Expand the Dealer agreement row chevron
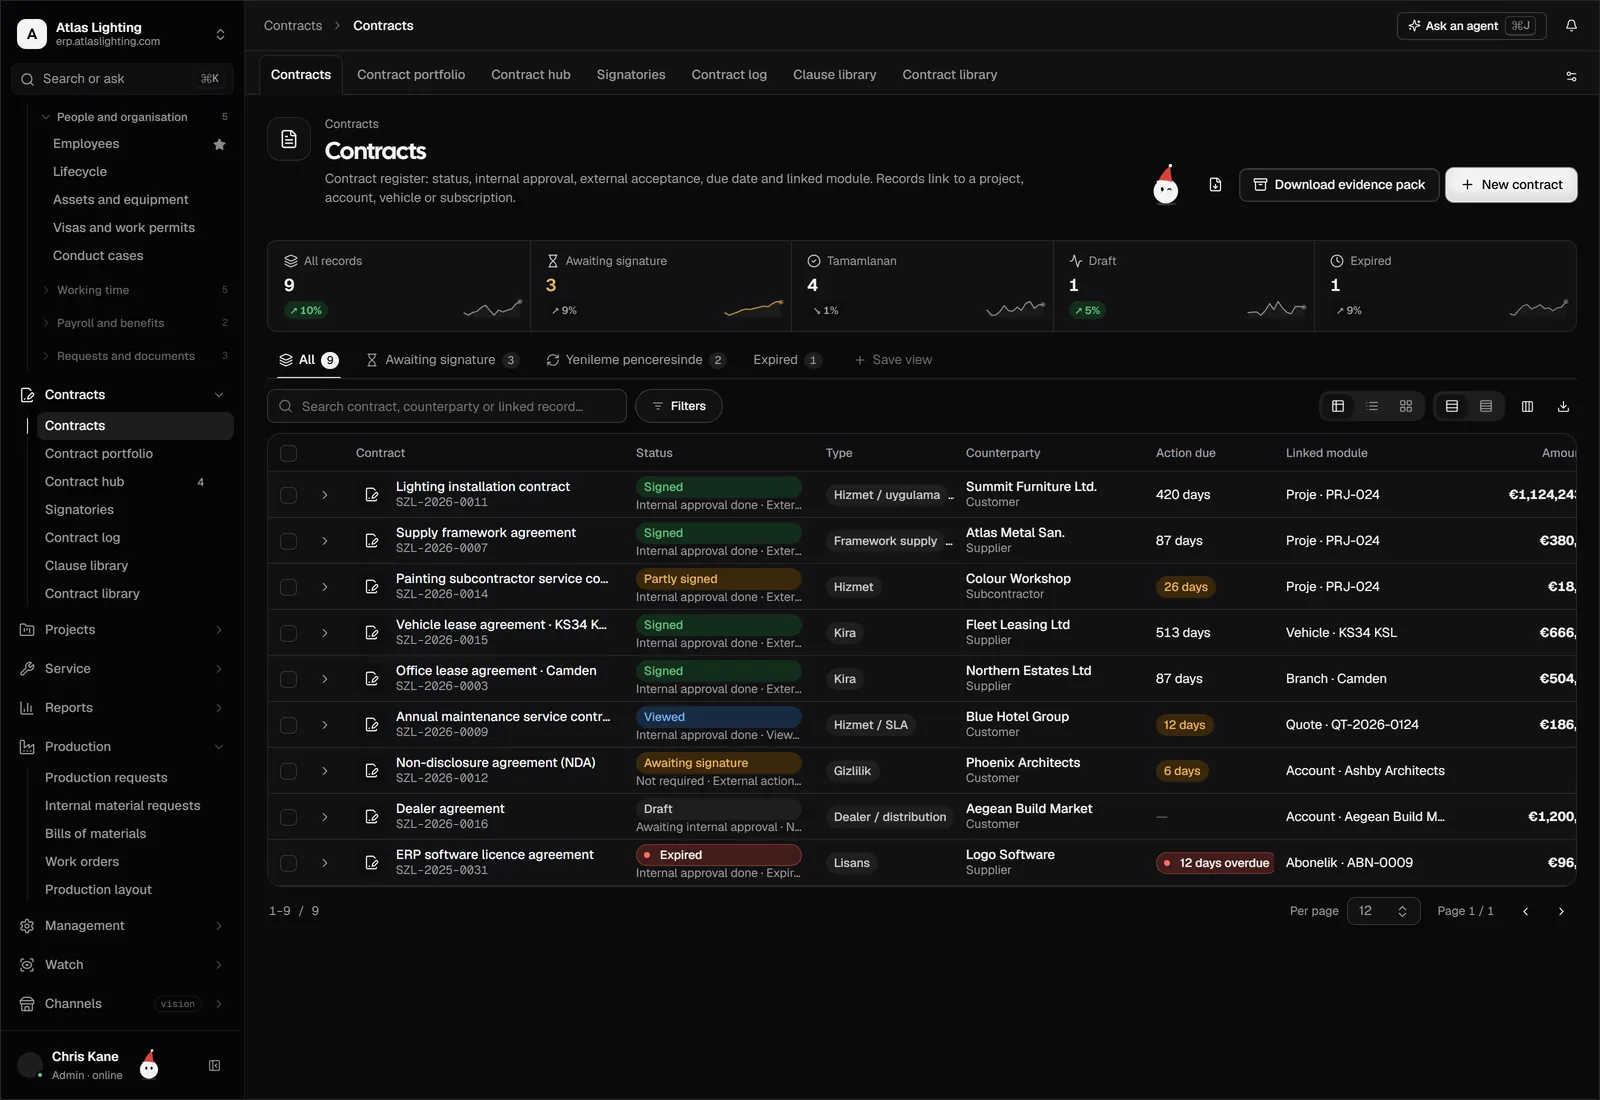The width and height of the screenshot is (1600, 1100). coord(324,817)
